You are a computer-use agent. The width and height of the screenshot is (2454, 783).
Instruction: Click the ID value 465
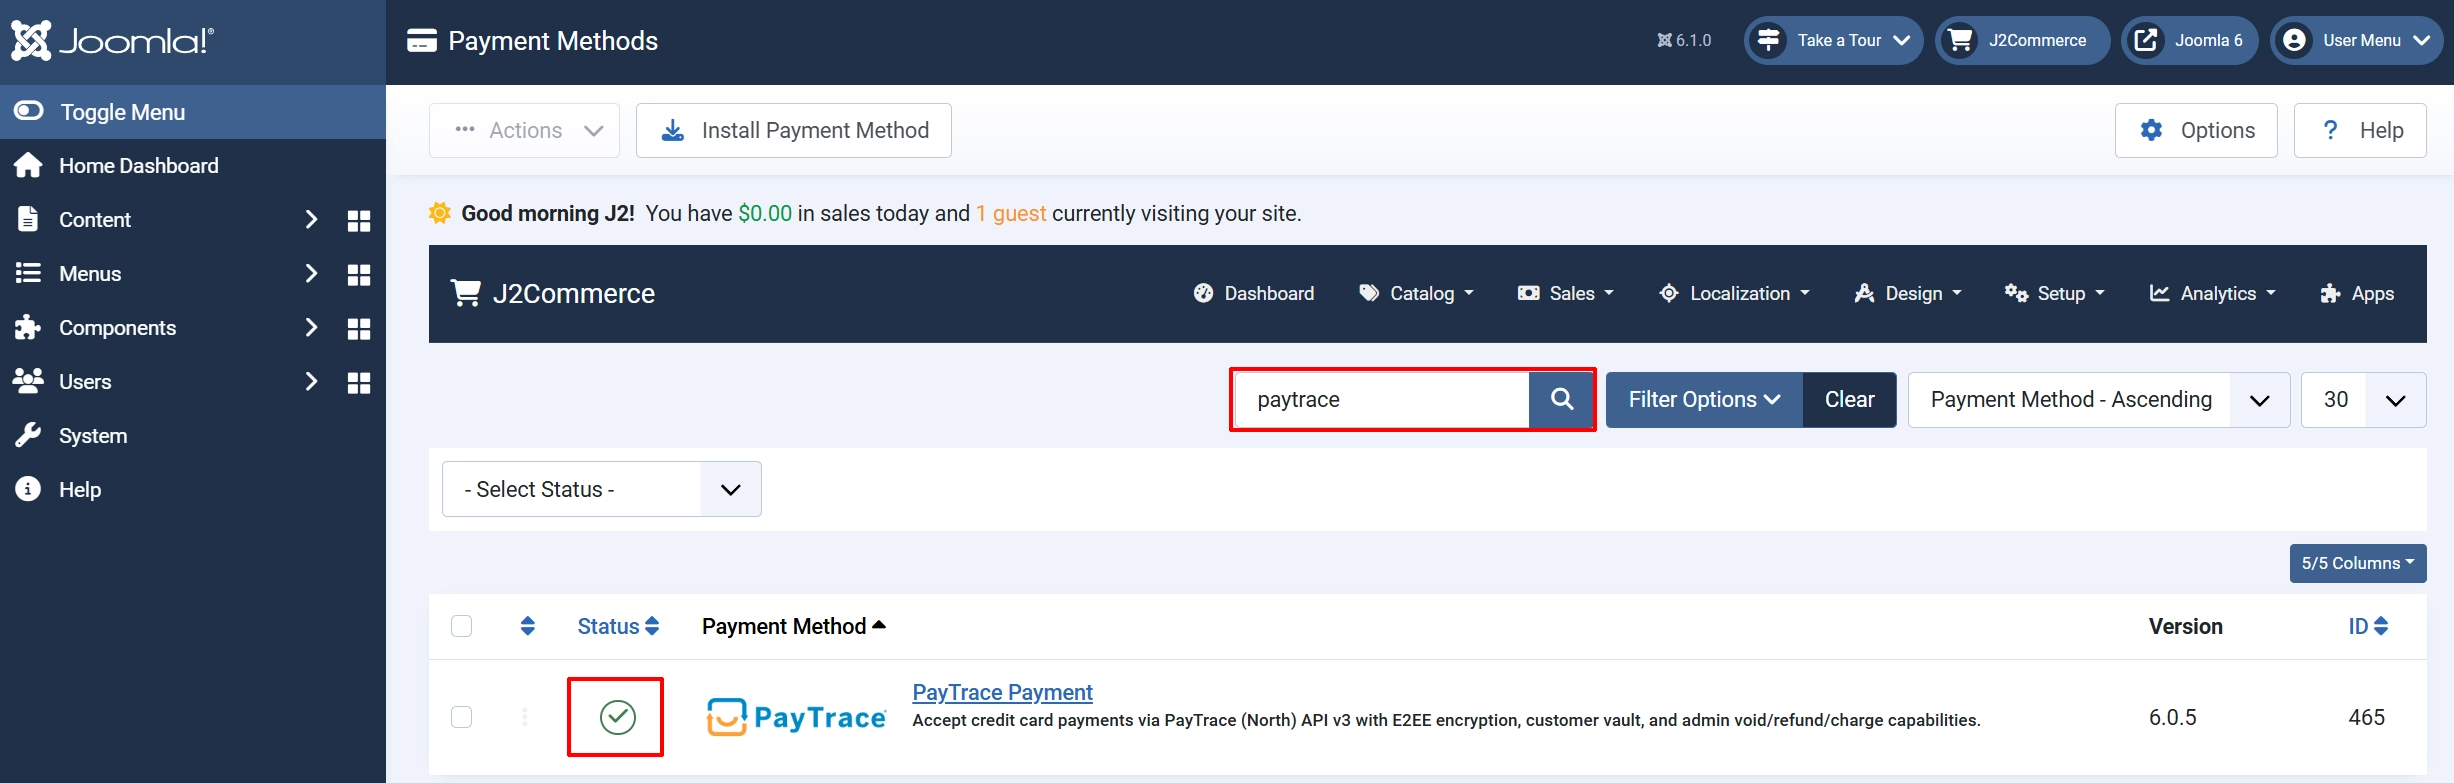coord(2367,717)
